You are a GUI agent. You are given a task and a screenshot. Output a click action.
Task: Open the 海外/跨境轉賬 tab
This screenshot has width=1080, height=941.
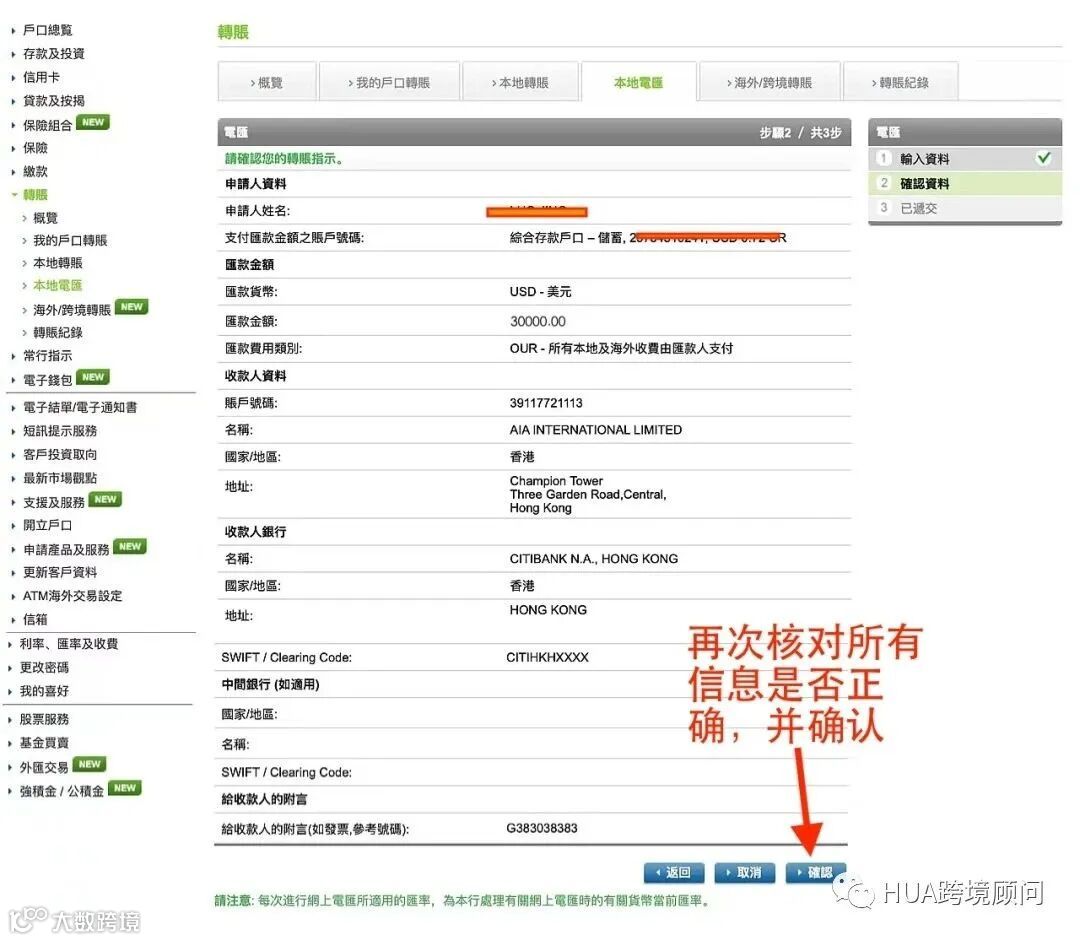point(769,83)
